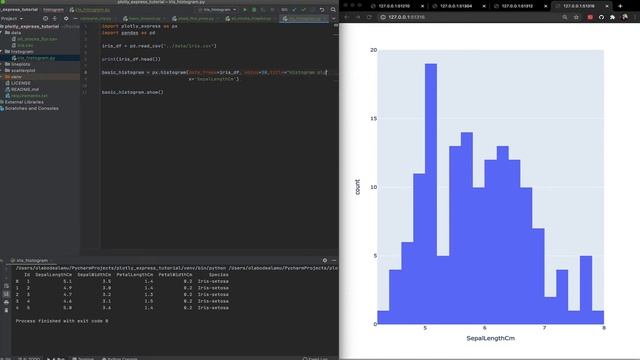Click the SepalLengthCm x-axis title
This screenshot has width=640, height=360.
tap(491, 338)
